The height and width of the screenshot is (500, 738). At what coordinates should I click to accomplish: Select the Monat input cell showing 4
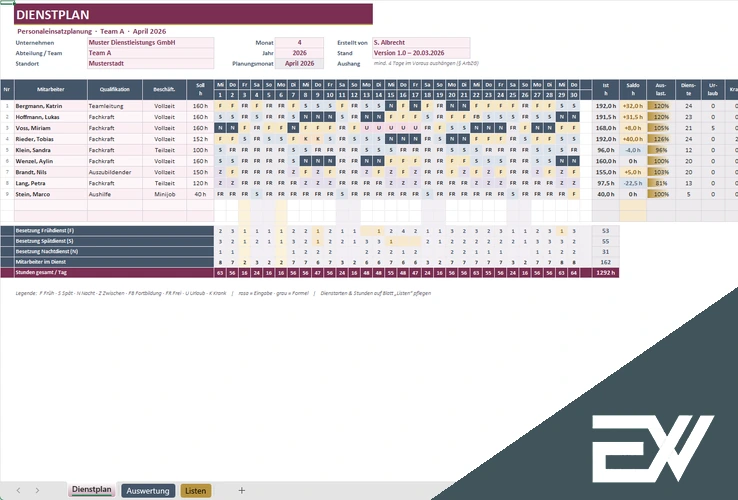click(299, 42)
